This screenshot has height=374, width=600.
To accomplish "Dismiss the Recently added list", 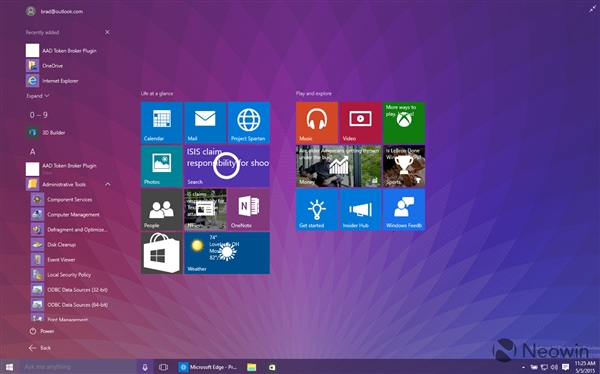I will pyautogui.click(x=108, y=32).
